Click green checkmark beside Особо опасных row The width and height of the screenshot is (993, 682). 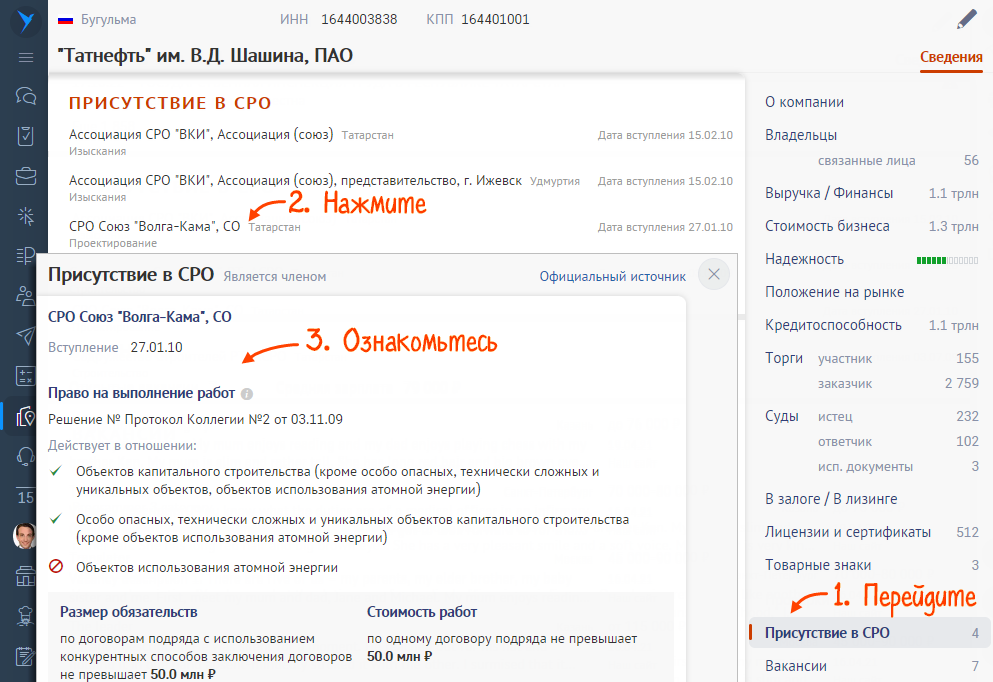(x=56, y=519)
